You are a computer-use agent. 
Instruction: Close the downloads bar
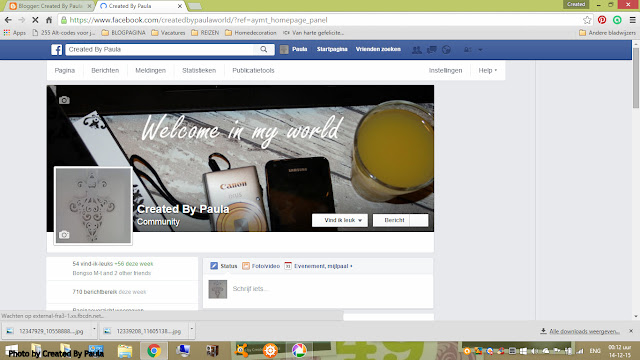point(631,331)
